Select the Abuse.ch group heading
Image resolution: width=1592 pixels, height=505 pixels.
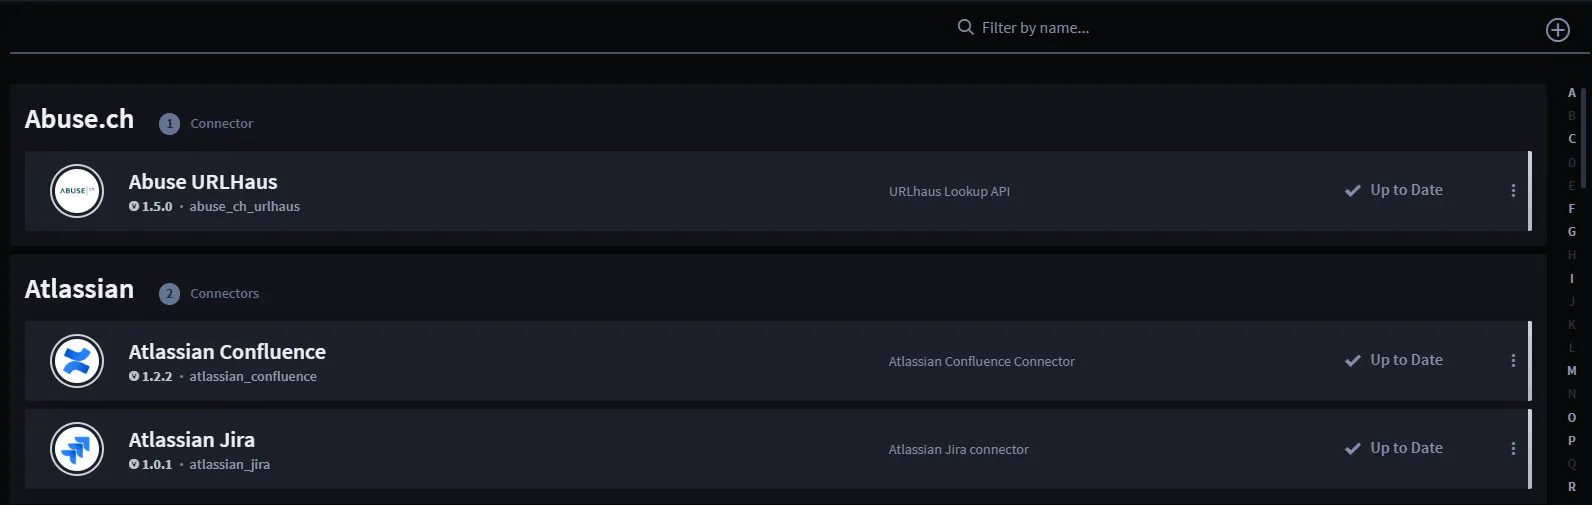click(79, 119)
